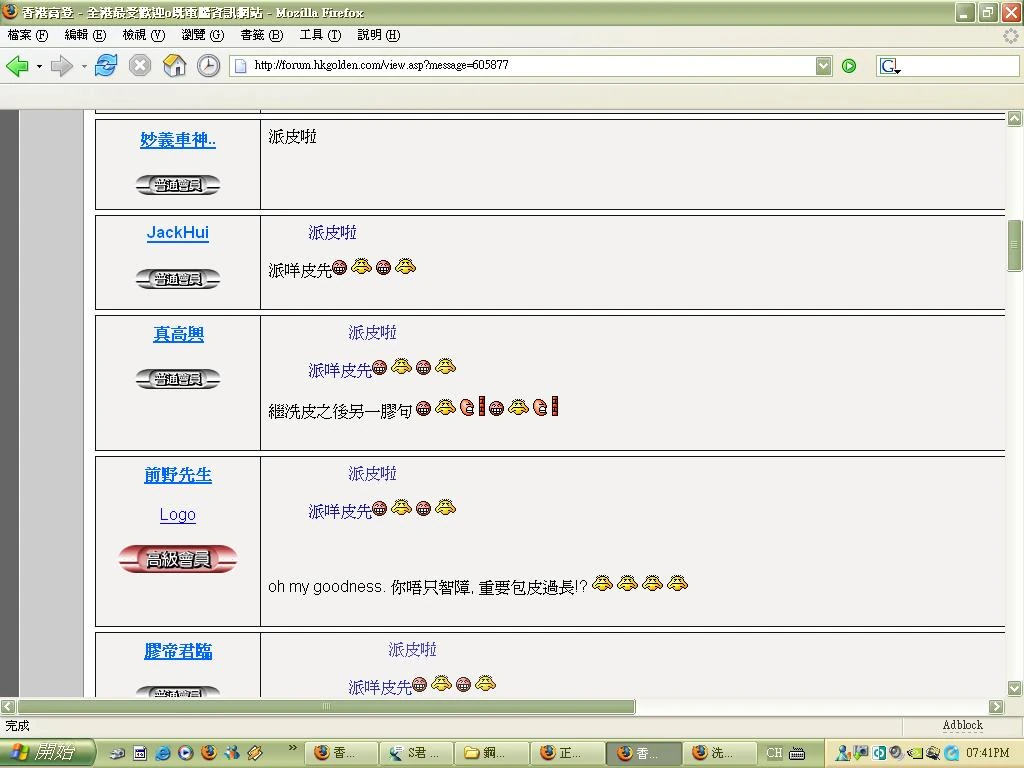Open user profile 真高興
Image resolution: width=1024 pixels, height=768 pixels.
178,334
